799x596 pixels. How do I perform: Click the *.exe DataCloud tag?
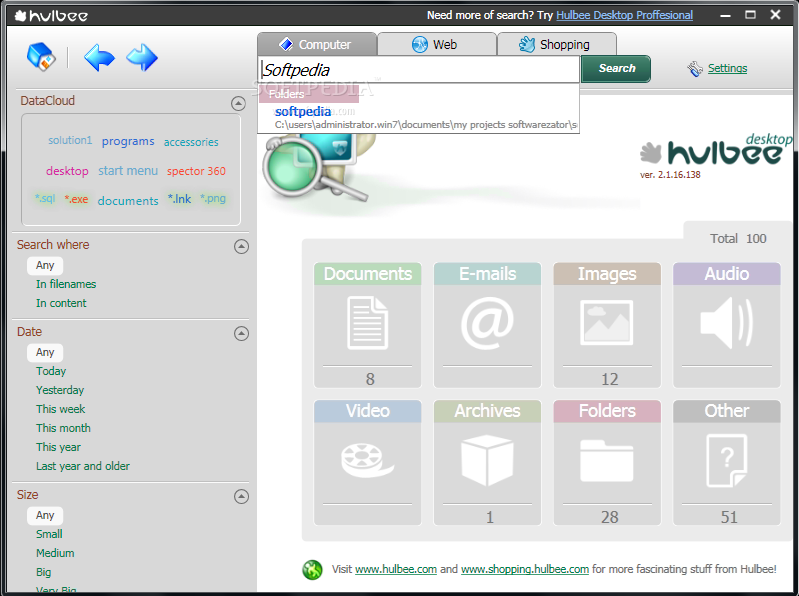point(76,199)
